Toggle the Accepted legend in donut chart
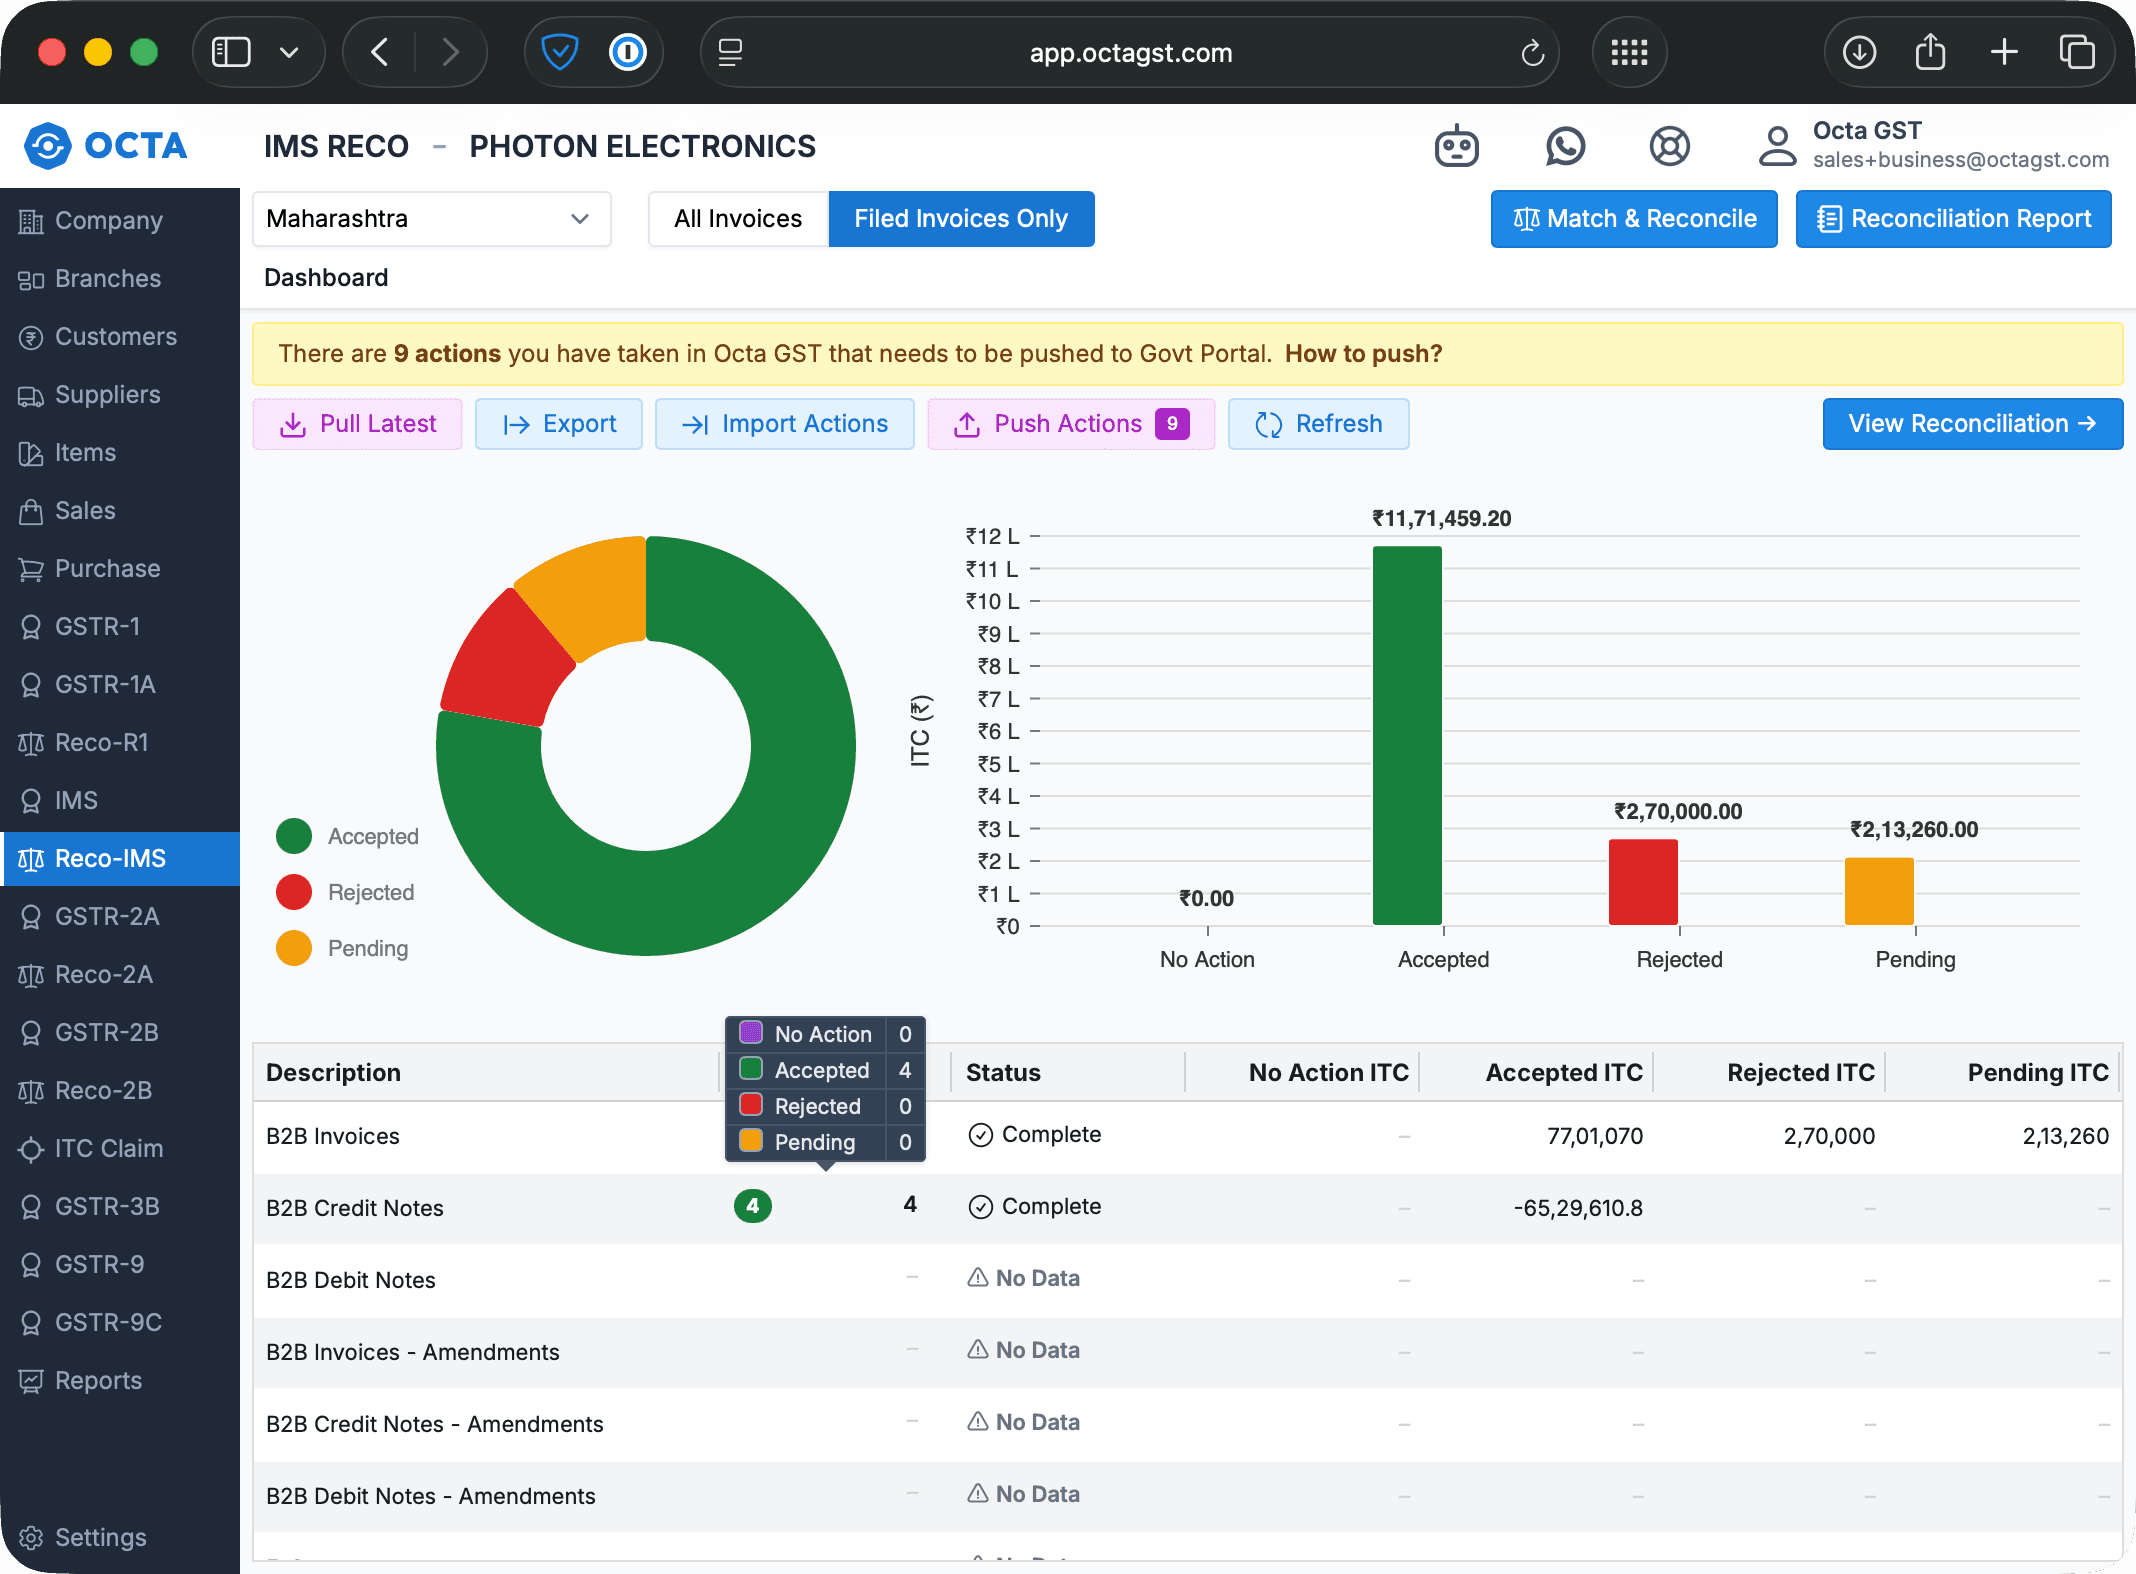 (x=294, y=836)
